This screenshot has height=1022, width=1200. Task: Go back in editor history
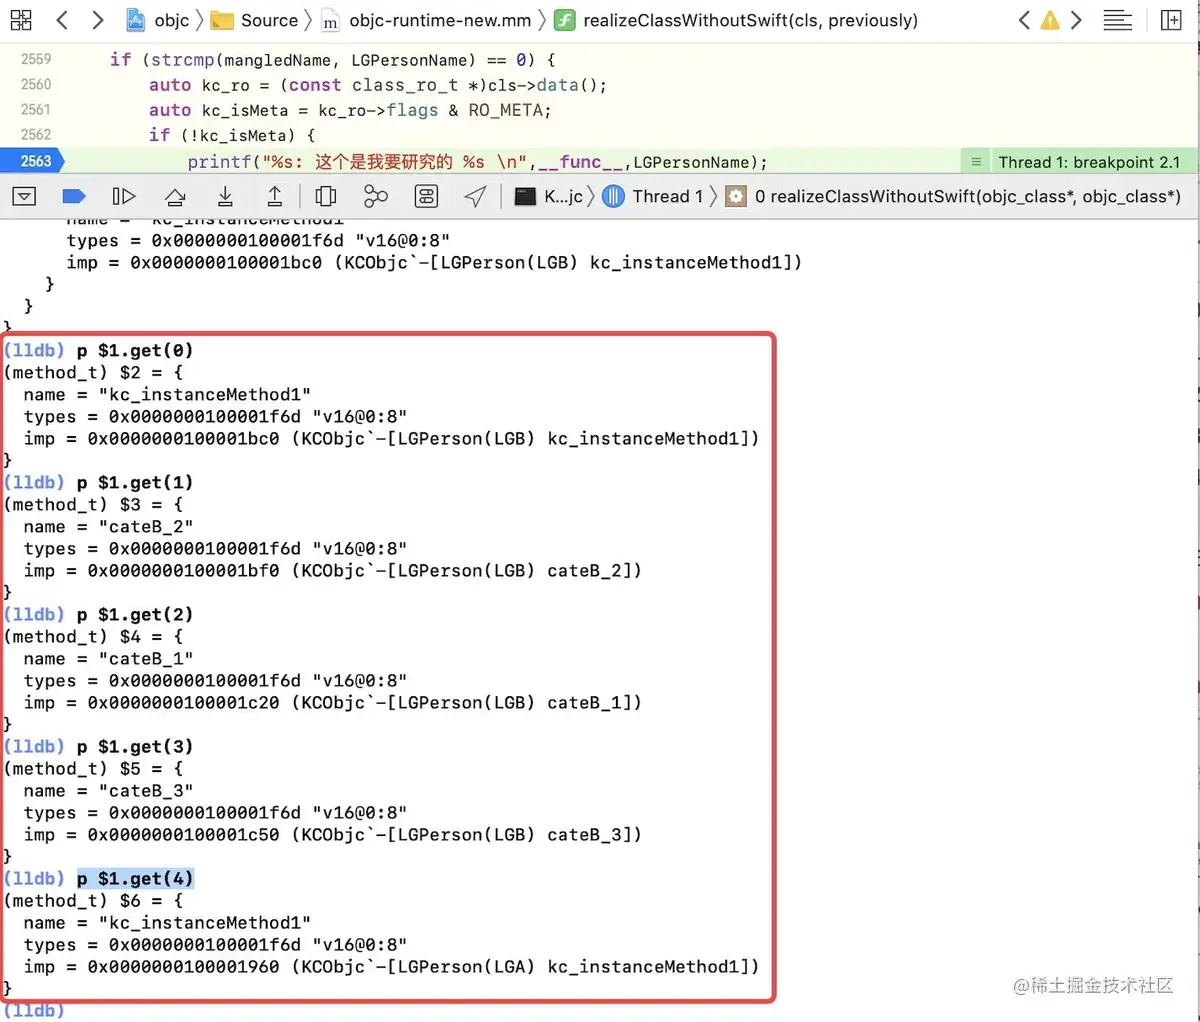pyautogui.click(x=62, y=20)
